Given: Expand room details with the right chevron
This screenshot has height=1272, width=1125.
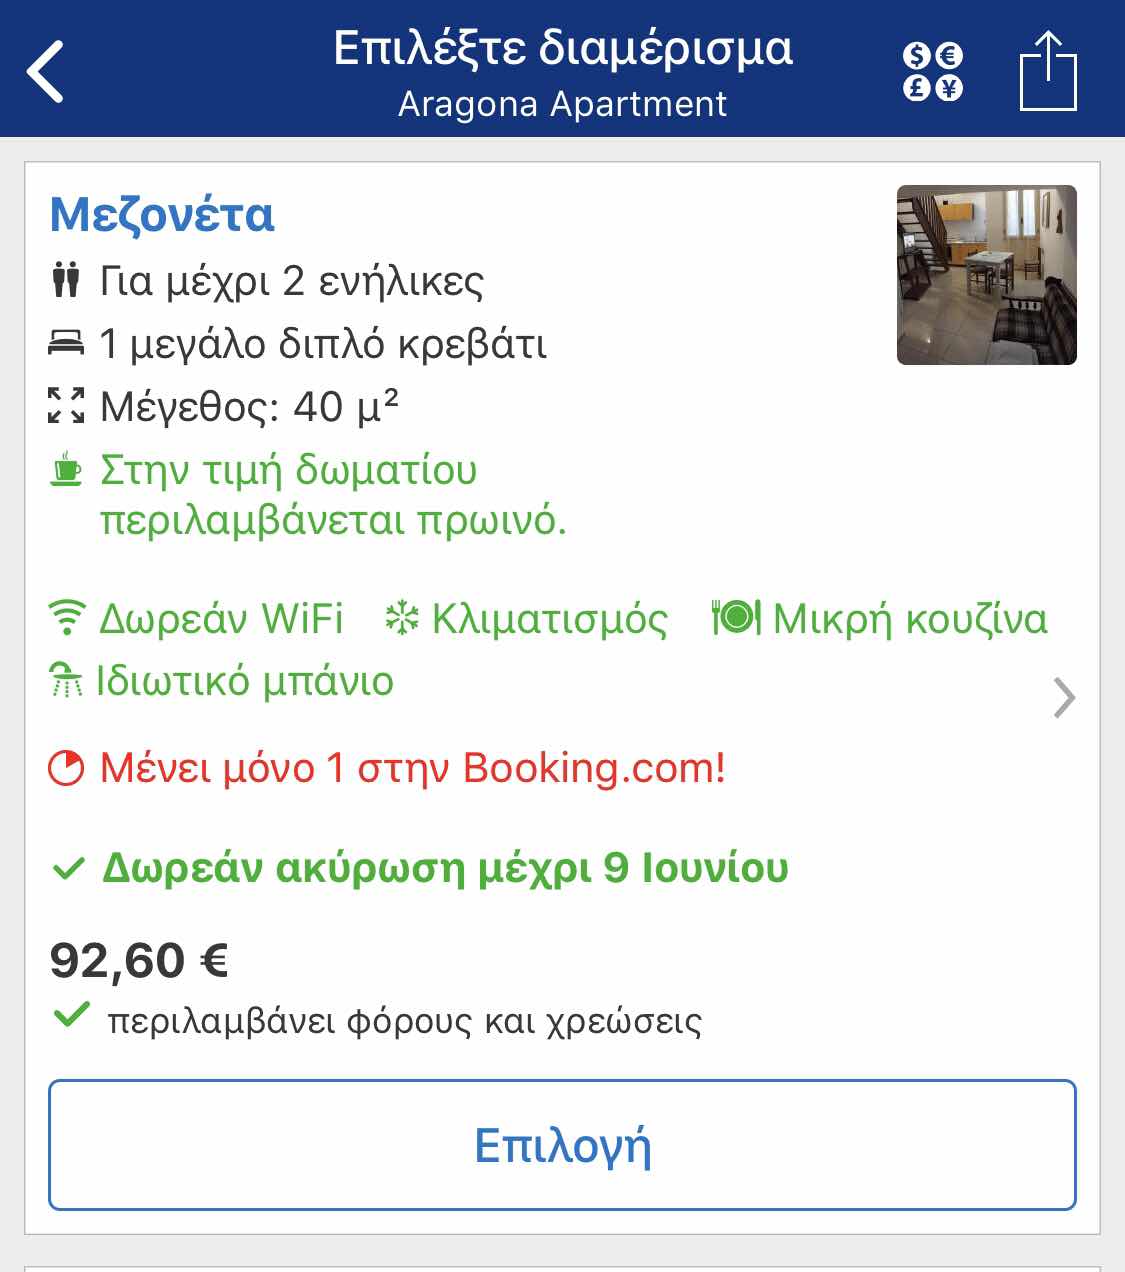Looking at the screenshot, I should coord(1064,698).
